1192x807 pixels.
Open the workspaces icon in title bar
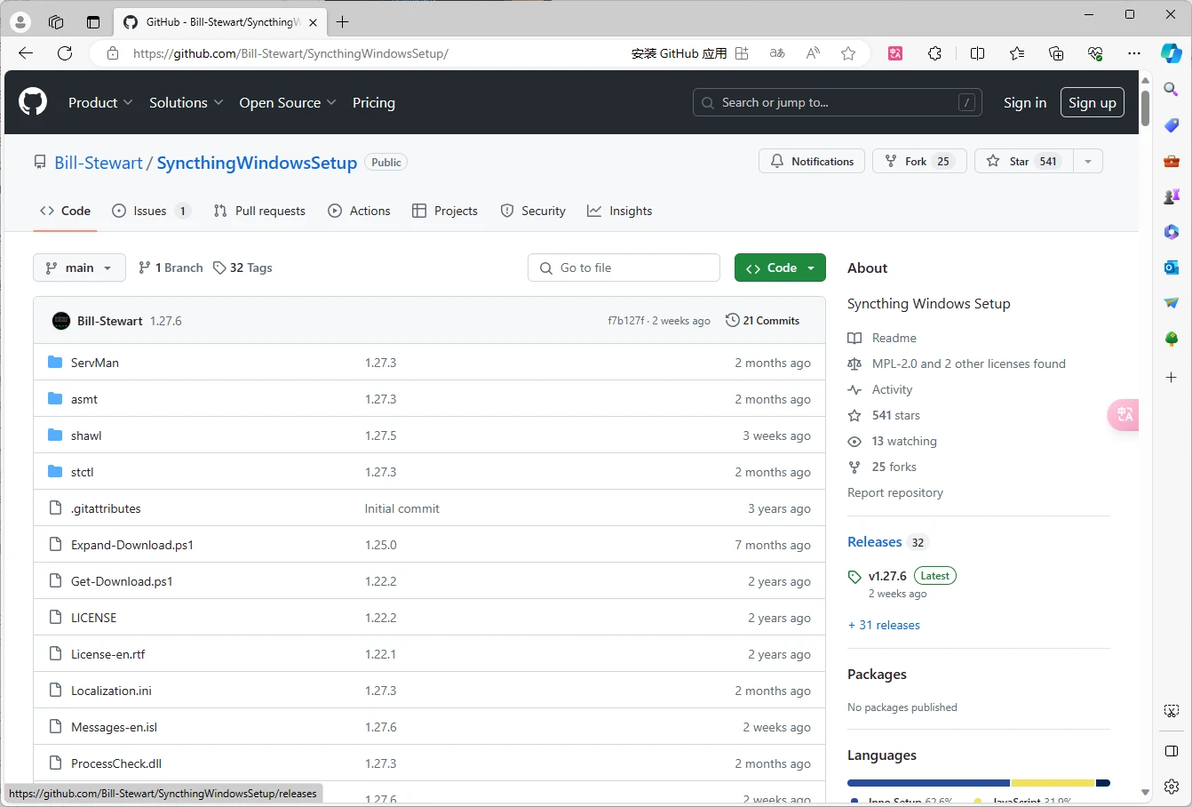pyautogui.click(x=56, y=22)
